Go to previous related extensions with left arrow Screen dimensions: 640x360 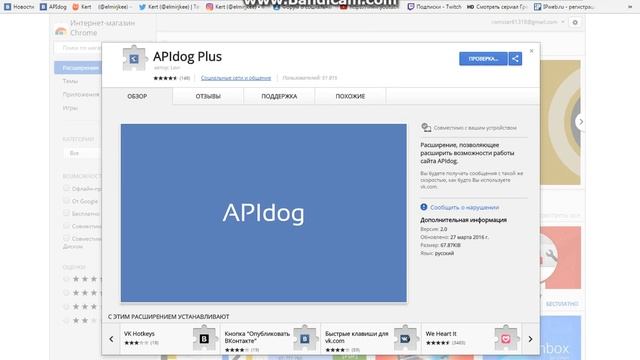click(111, 339)
